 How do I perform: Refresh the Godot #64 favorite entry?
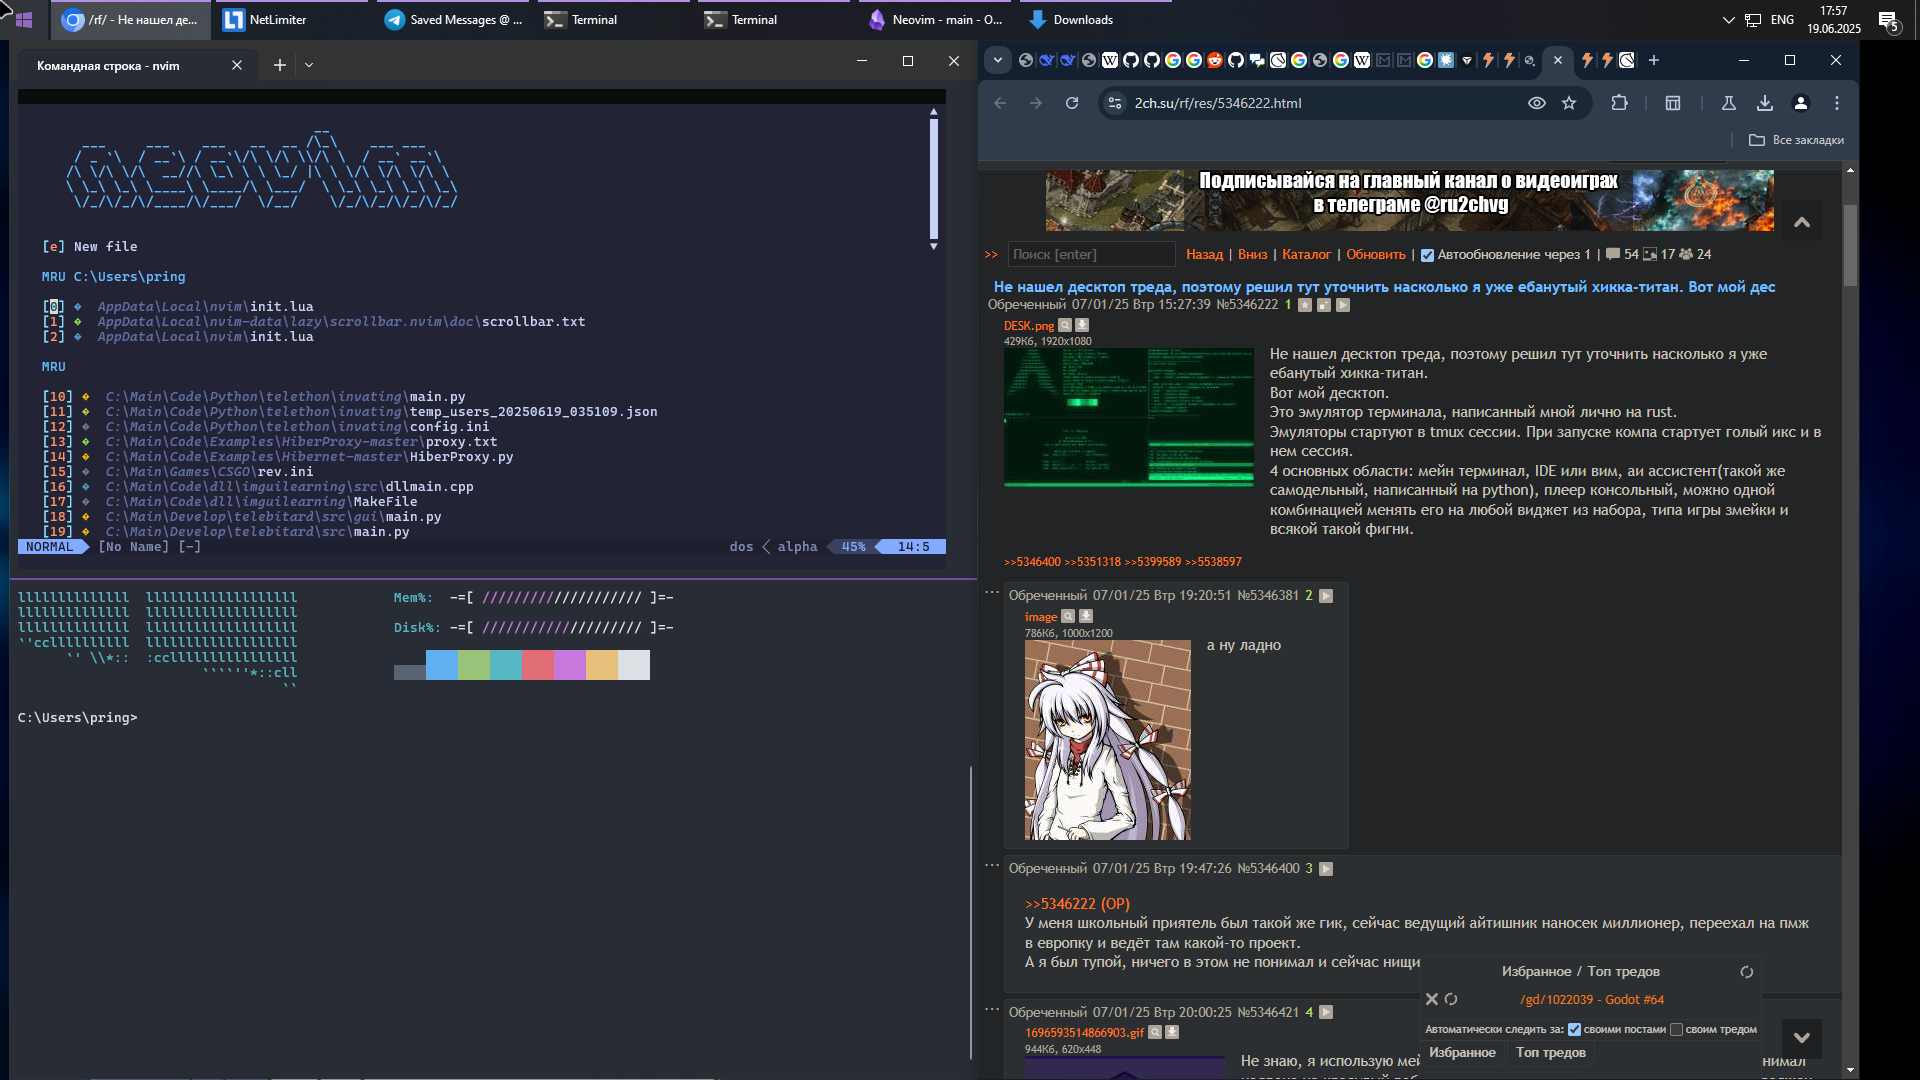[1451, 999]
